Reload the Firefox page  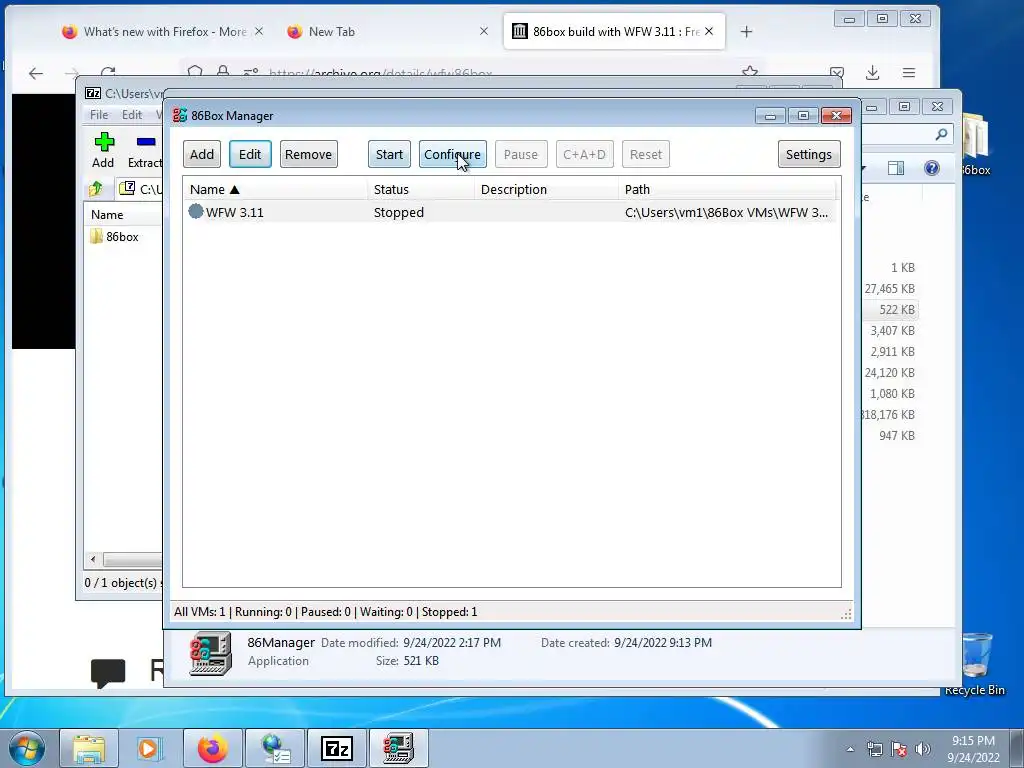(x=108, y=72)
